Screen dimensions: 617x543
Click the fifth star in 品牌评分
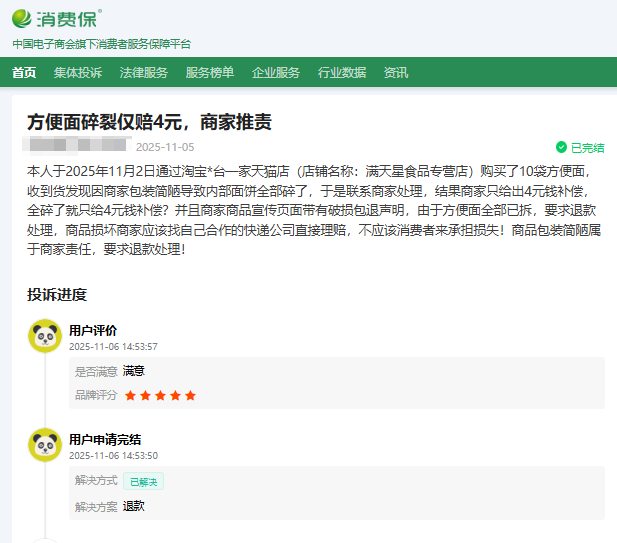pyautogui.click(x=190, y=395)
